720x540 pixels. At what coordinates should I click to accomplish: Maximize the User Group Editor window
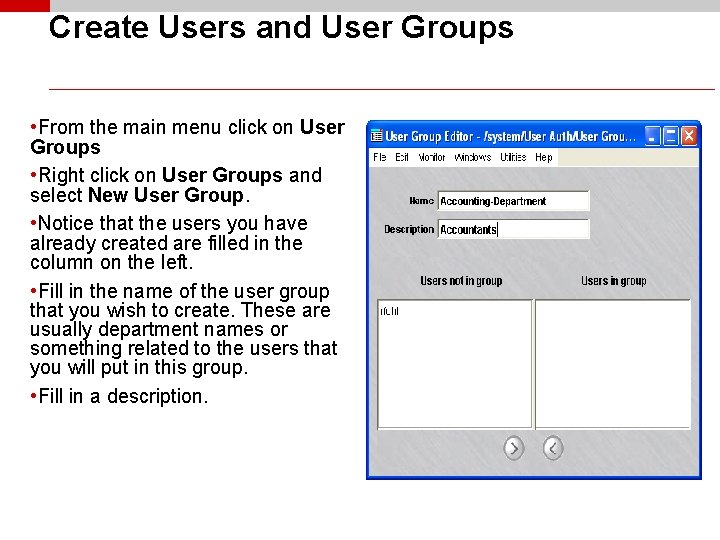pyautogui.click(x=670, y=136)
